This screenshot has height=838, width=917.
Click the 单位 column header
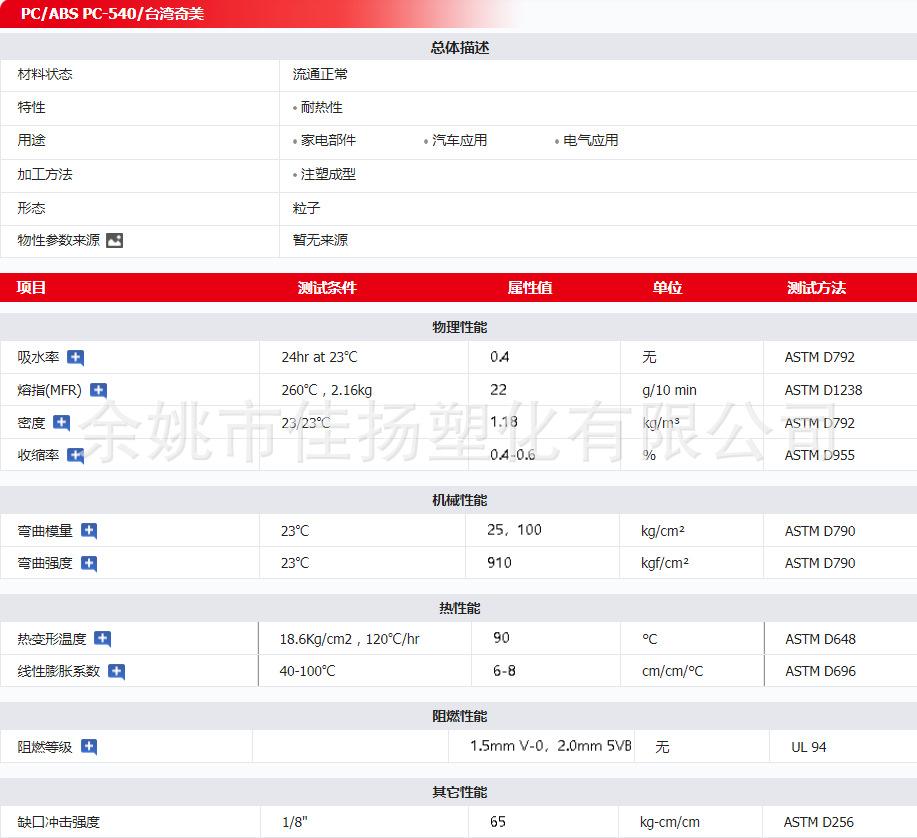(x=667, y=287)
